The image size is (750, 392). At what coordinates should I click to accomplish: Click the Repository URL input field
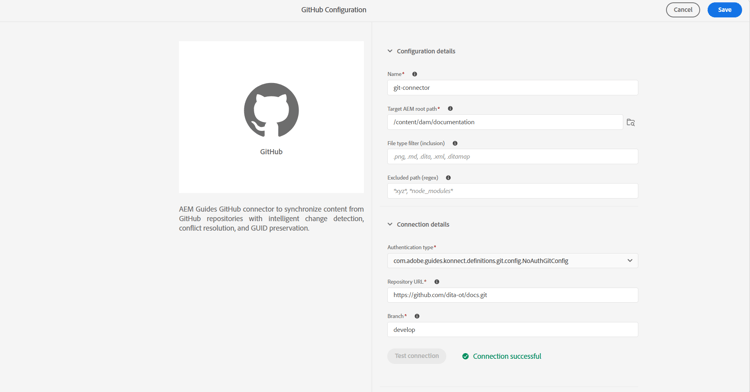[512, 295]
